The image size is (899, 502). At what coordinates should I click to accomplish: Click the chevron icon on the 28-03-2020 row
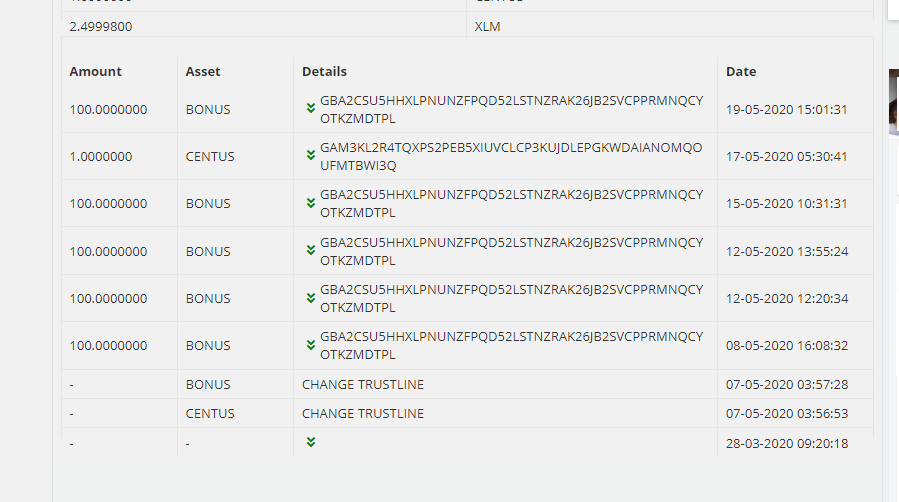[x=311, y=441]
